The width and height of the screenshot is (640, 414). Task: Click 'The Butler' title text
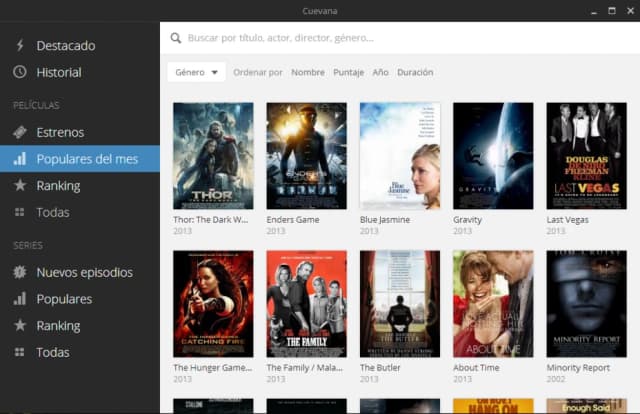pyautogui.click(x=380, y=367)
